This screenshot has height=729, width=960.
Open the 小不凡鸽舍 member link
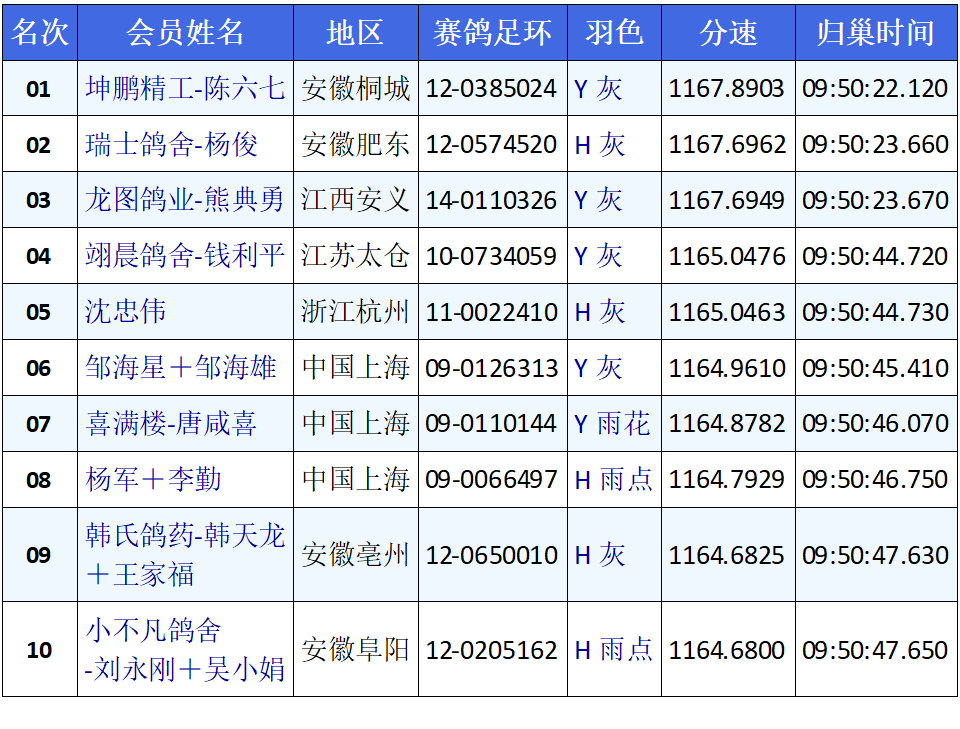coord(153,631)
